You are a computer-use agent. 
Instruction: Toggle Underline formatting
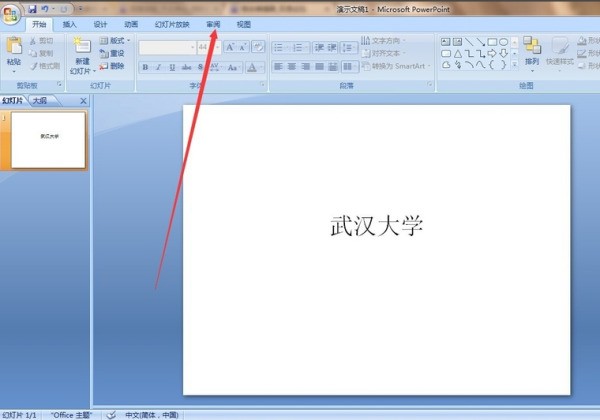click(172, 67)
